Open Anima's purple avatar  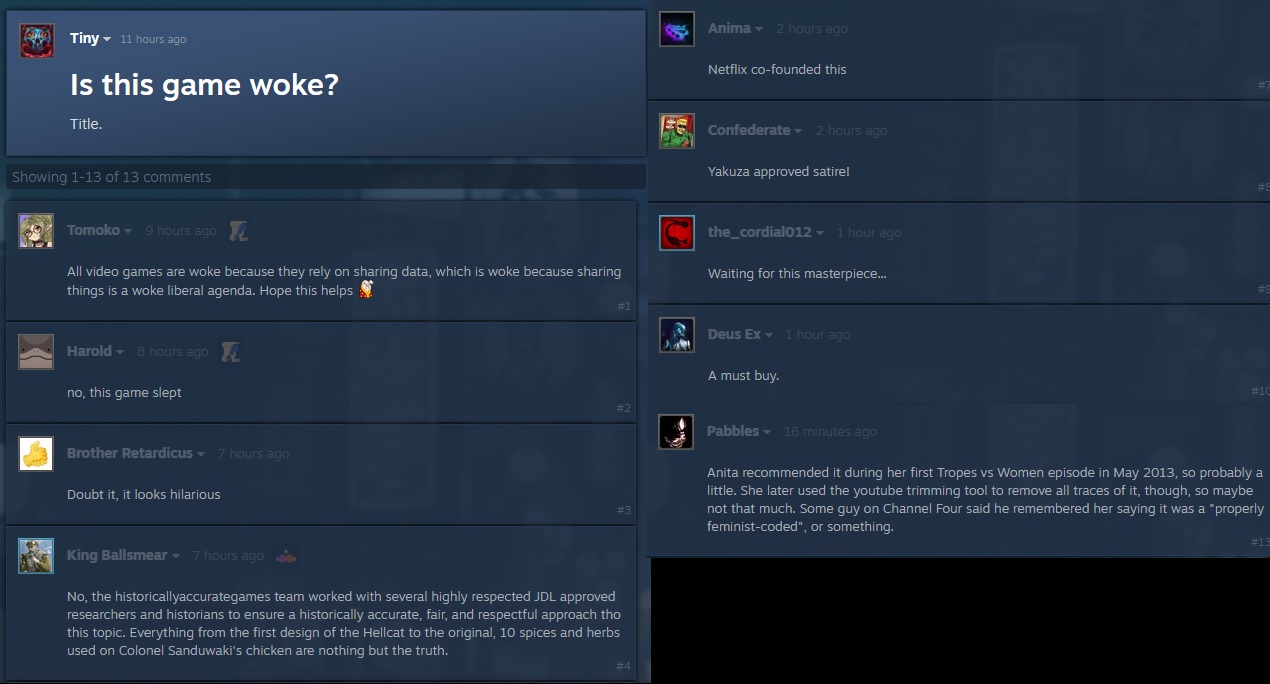pyautogui.click(x=677, y=29)
